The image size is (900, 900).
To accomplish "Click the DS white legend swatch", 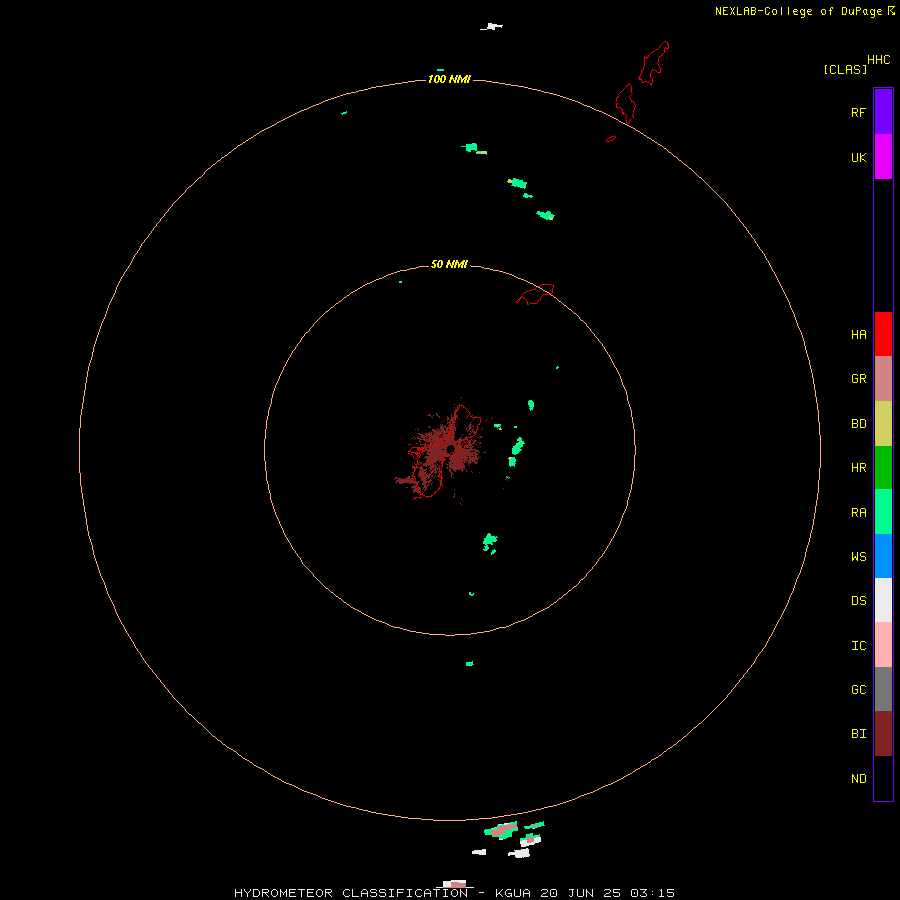I will [x=883, y=600].
